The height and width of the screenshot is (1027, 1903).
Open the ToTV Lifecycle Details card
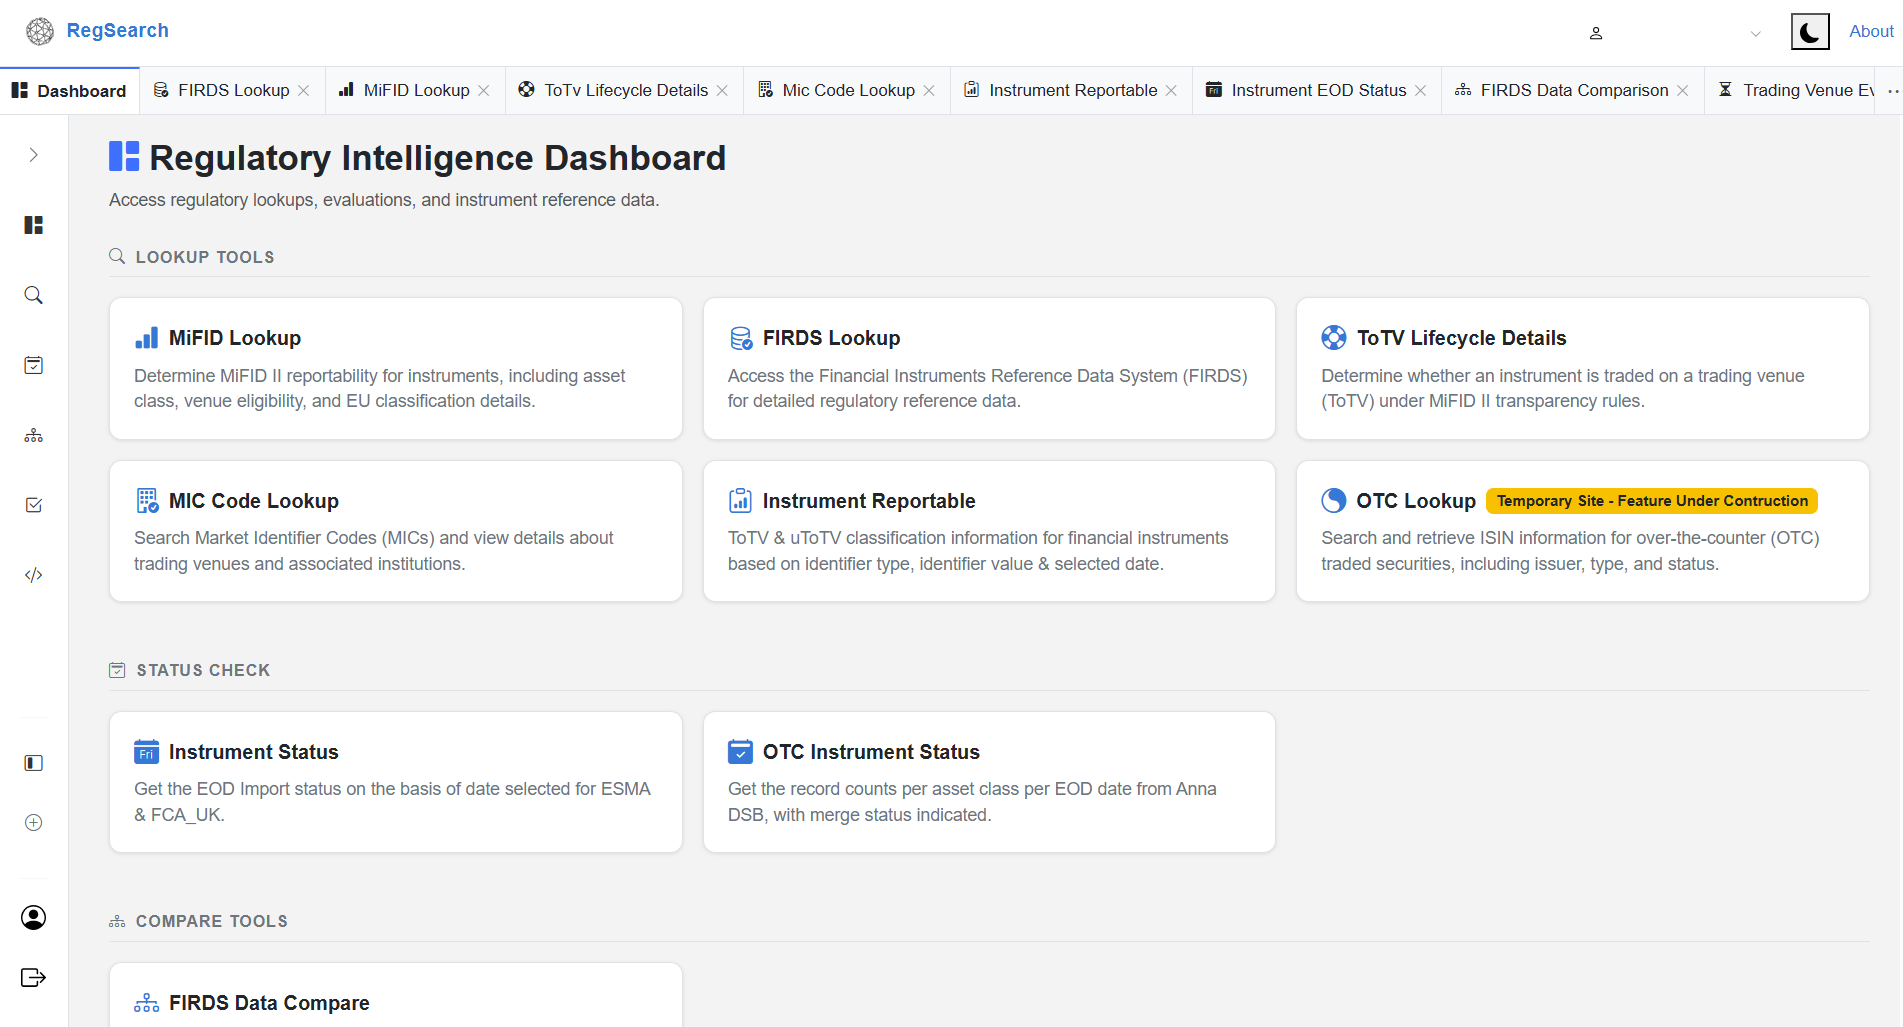(1583, 368)
